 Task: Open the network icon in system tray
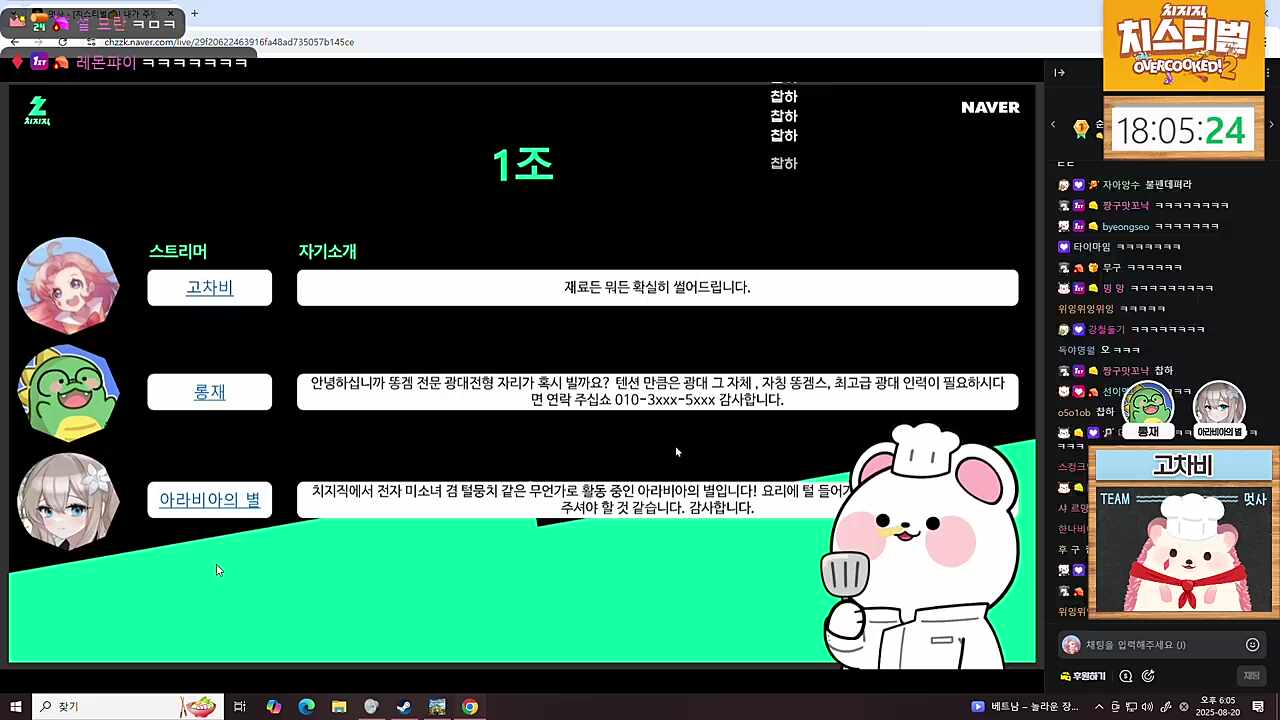1132,707
